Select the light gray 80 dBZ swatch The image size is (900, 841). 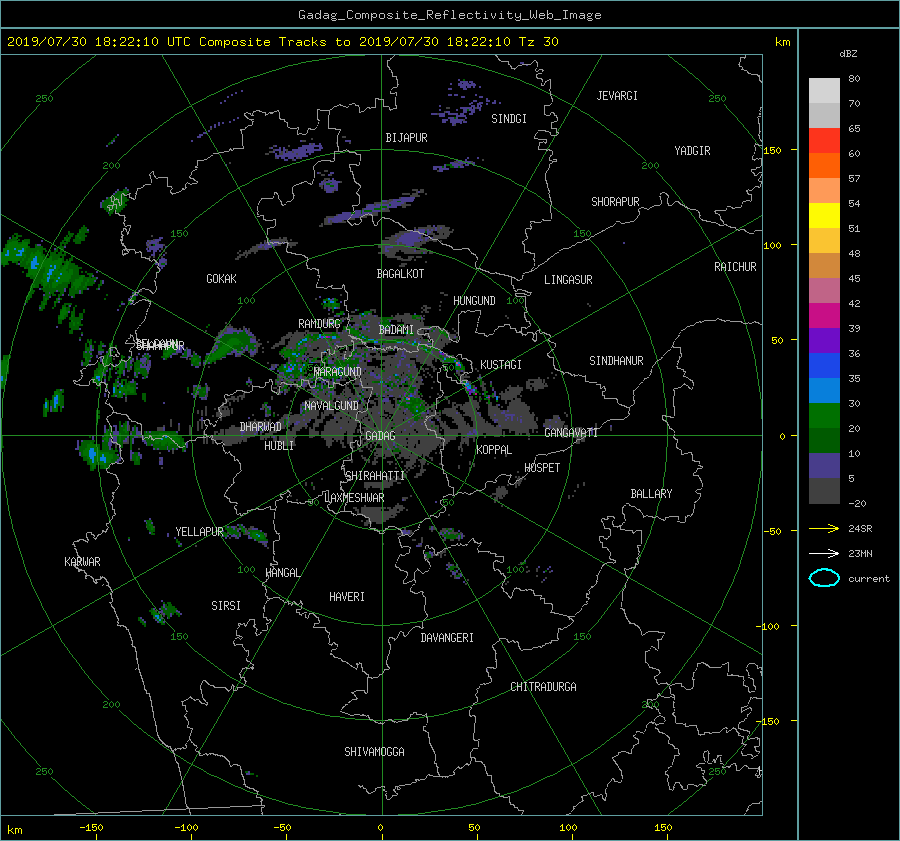pyautogui.click(x=824, y=90)
